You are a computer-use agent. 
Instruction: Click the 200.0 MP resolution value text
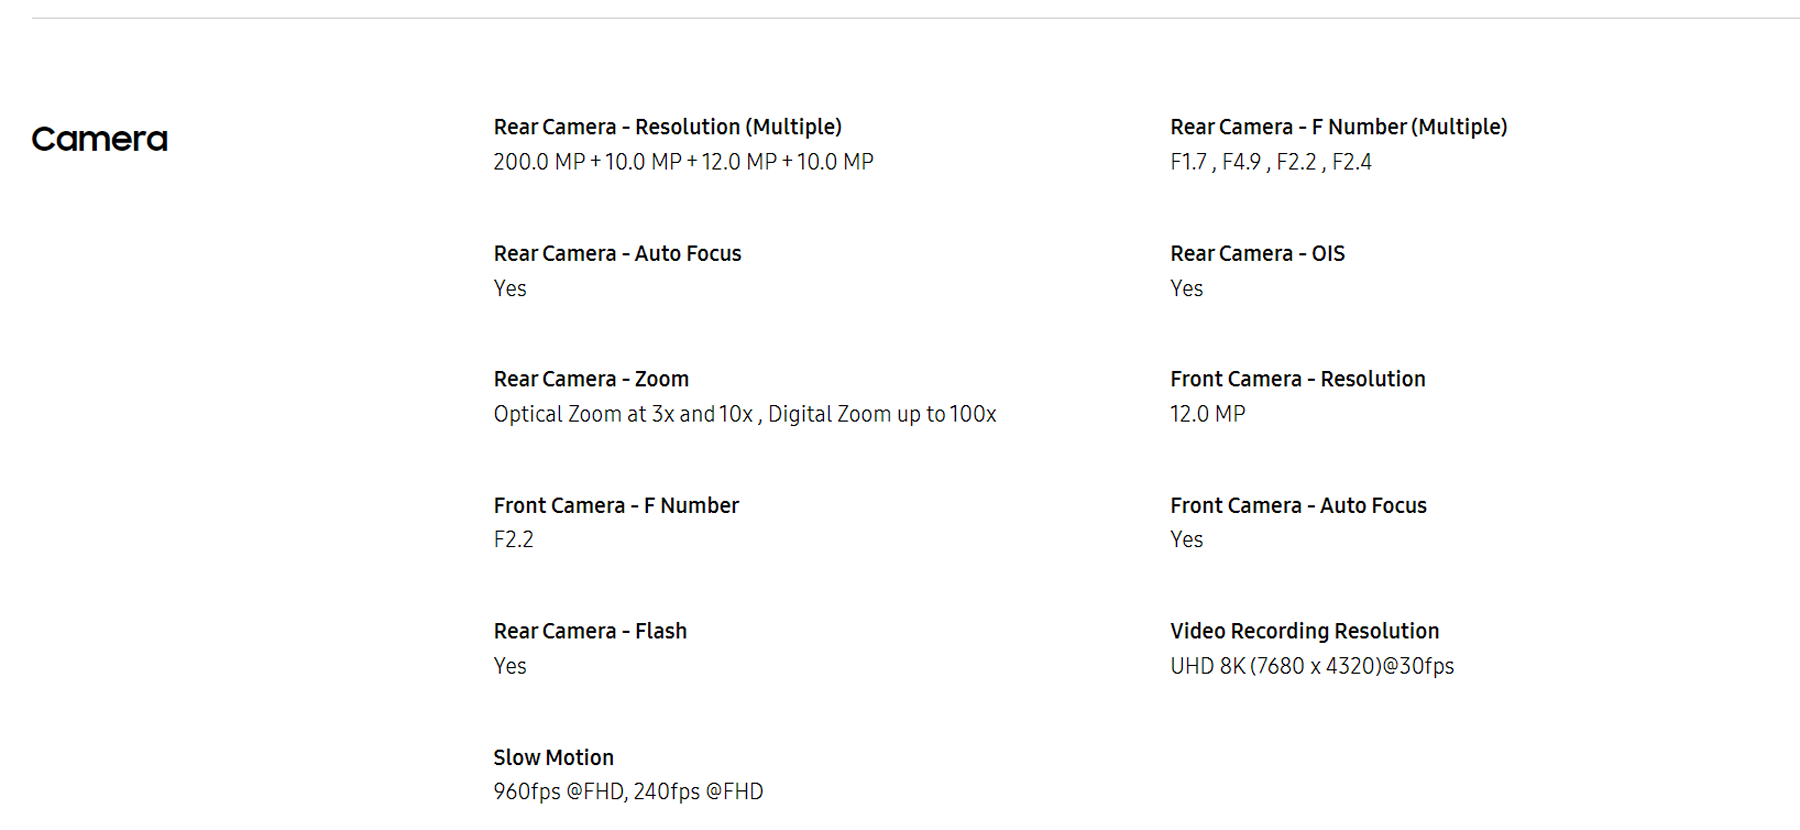tap(683, 162)
